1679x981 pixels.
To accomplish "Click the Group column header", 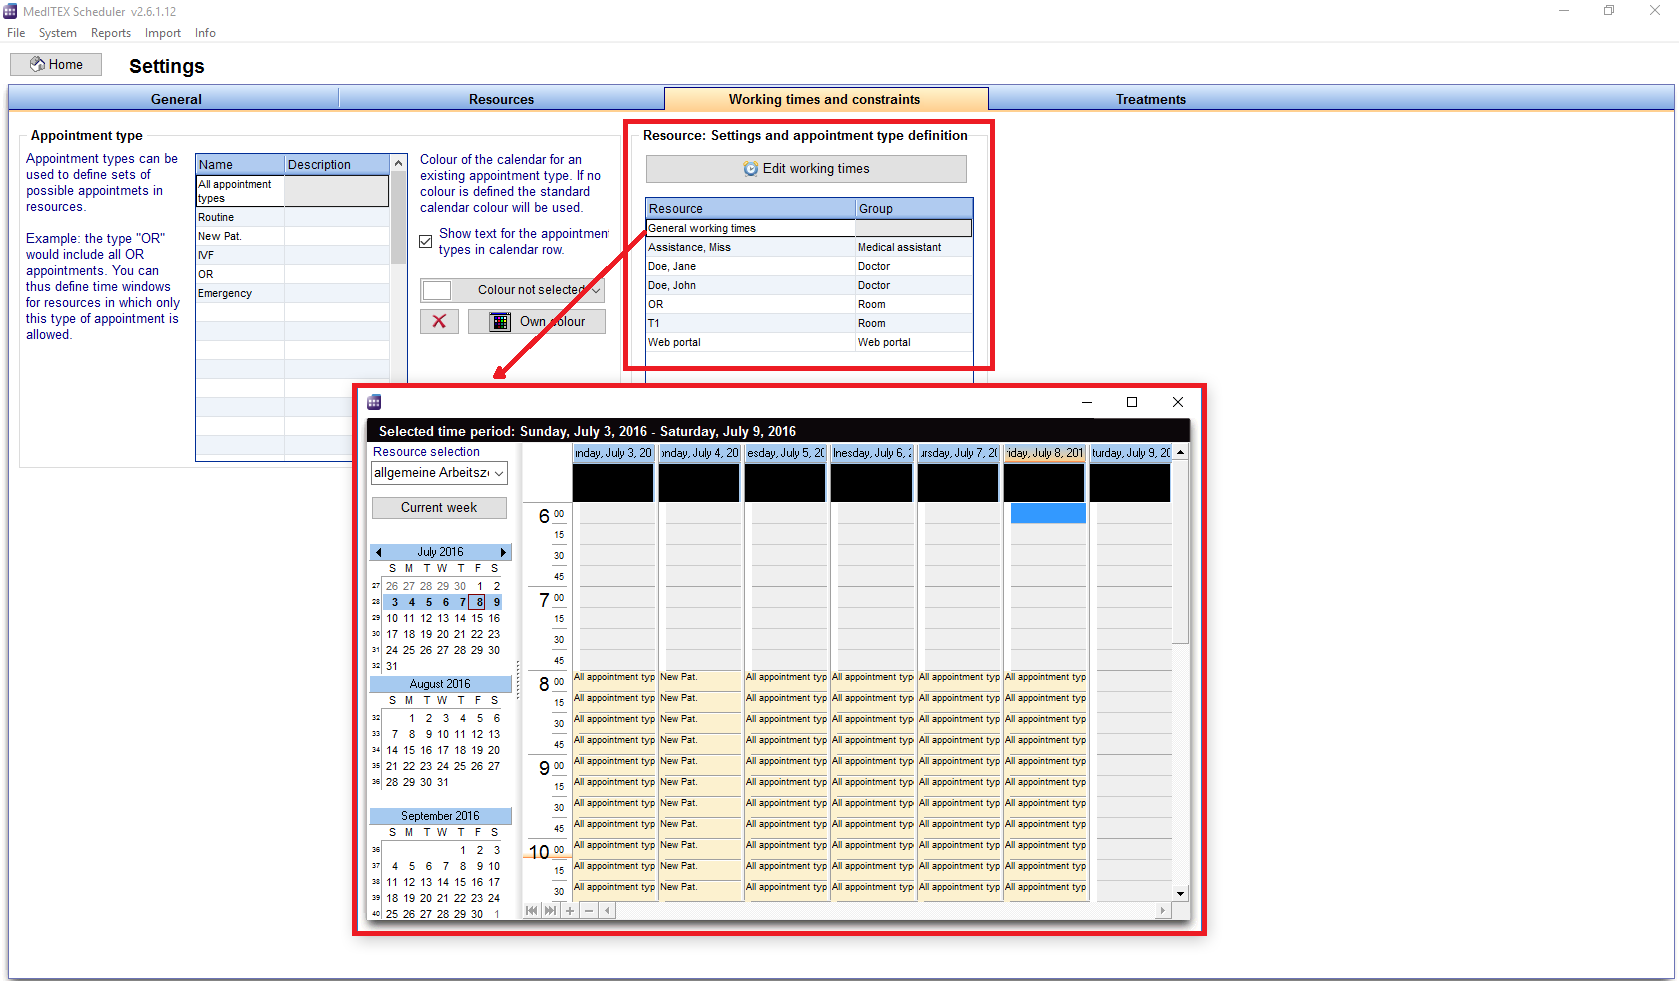I will pyautogui.click(x=914, y=208).
